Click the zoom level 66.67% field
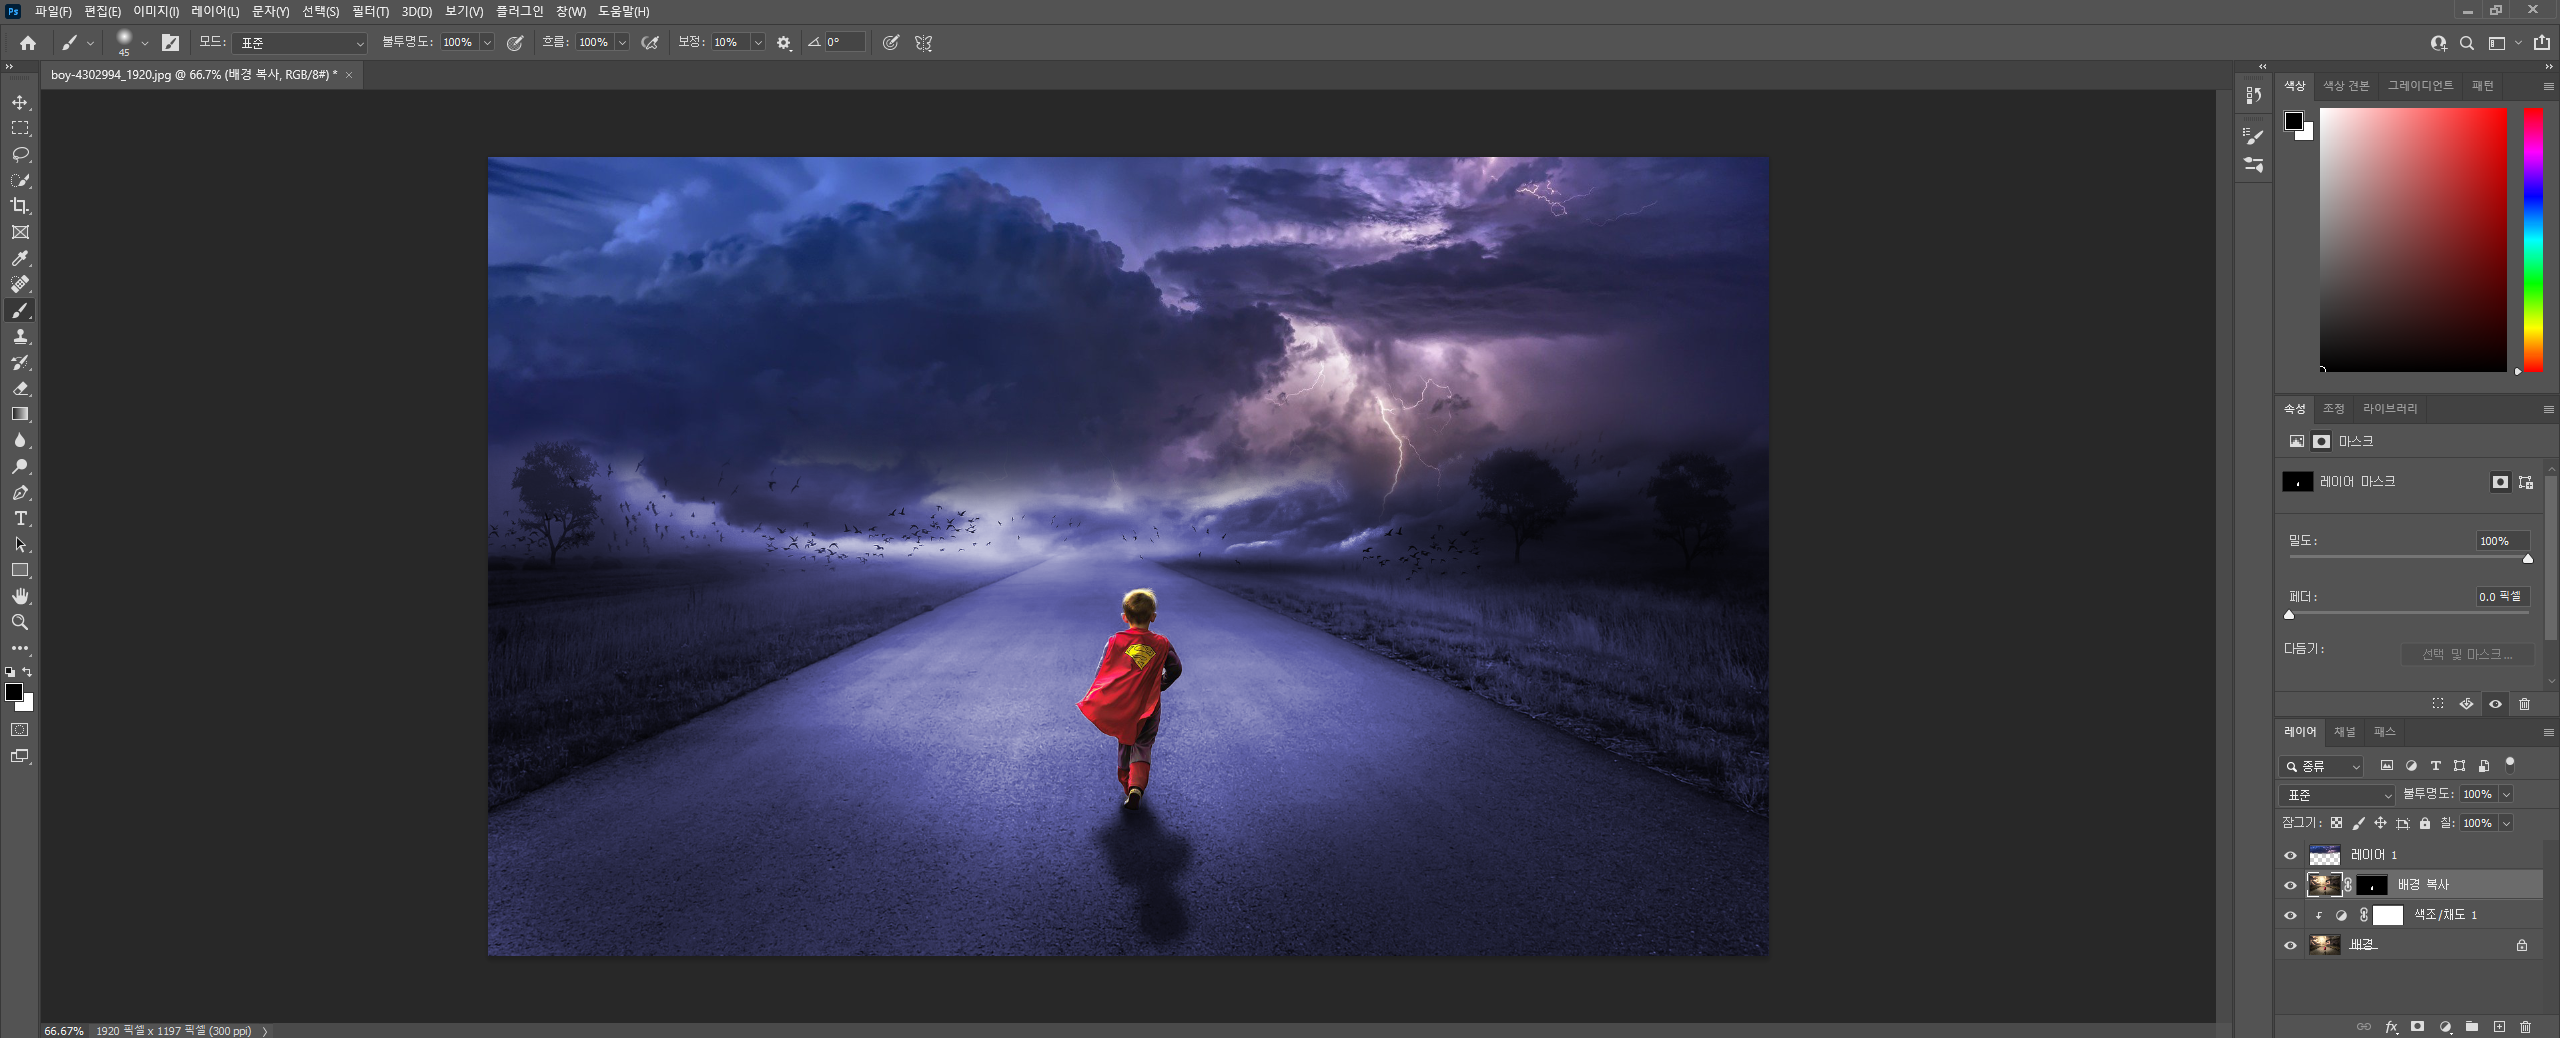This screenshot has height=1038, width=2560. click(x=64, y=1030)
